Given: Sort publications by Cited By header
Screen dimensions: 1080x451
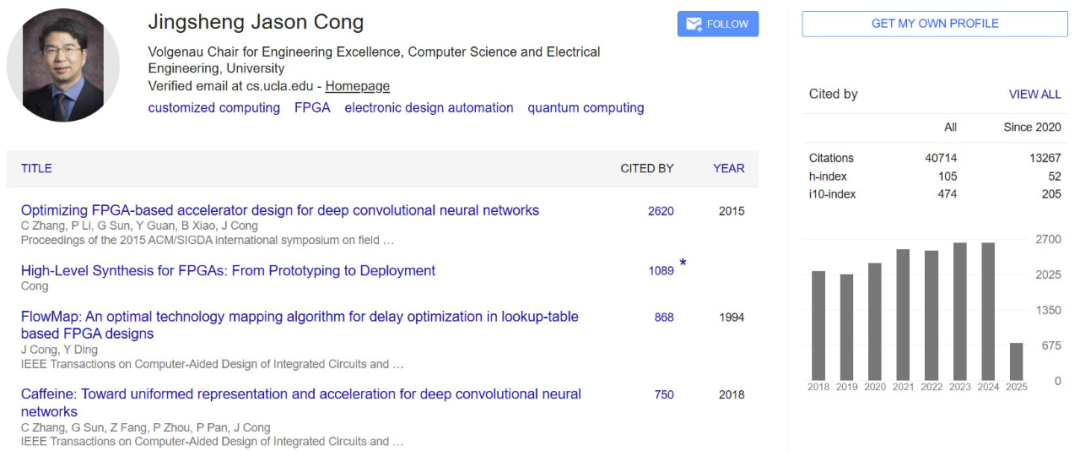Looking at the screenshot, I should 647,168.
